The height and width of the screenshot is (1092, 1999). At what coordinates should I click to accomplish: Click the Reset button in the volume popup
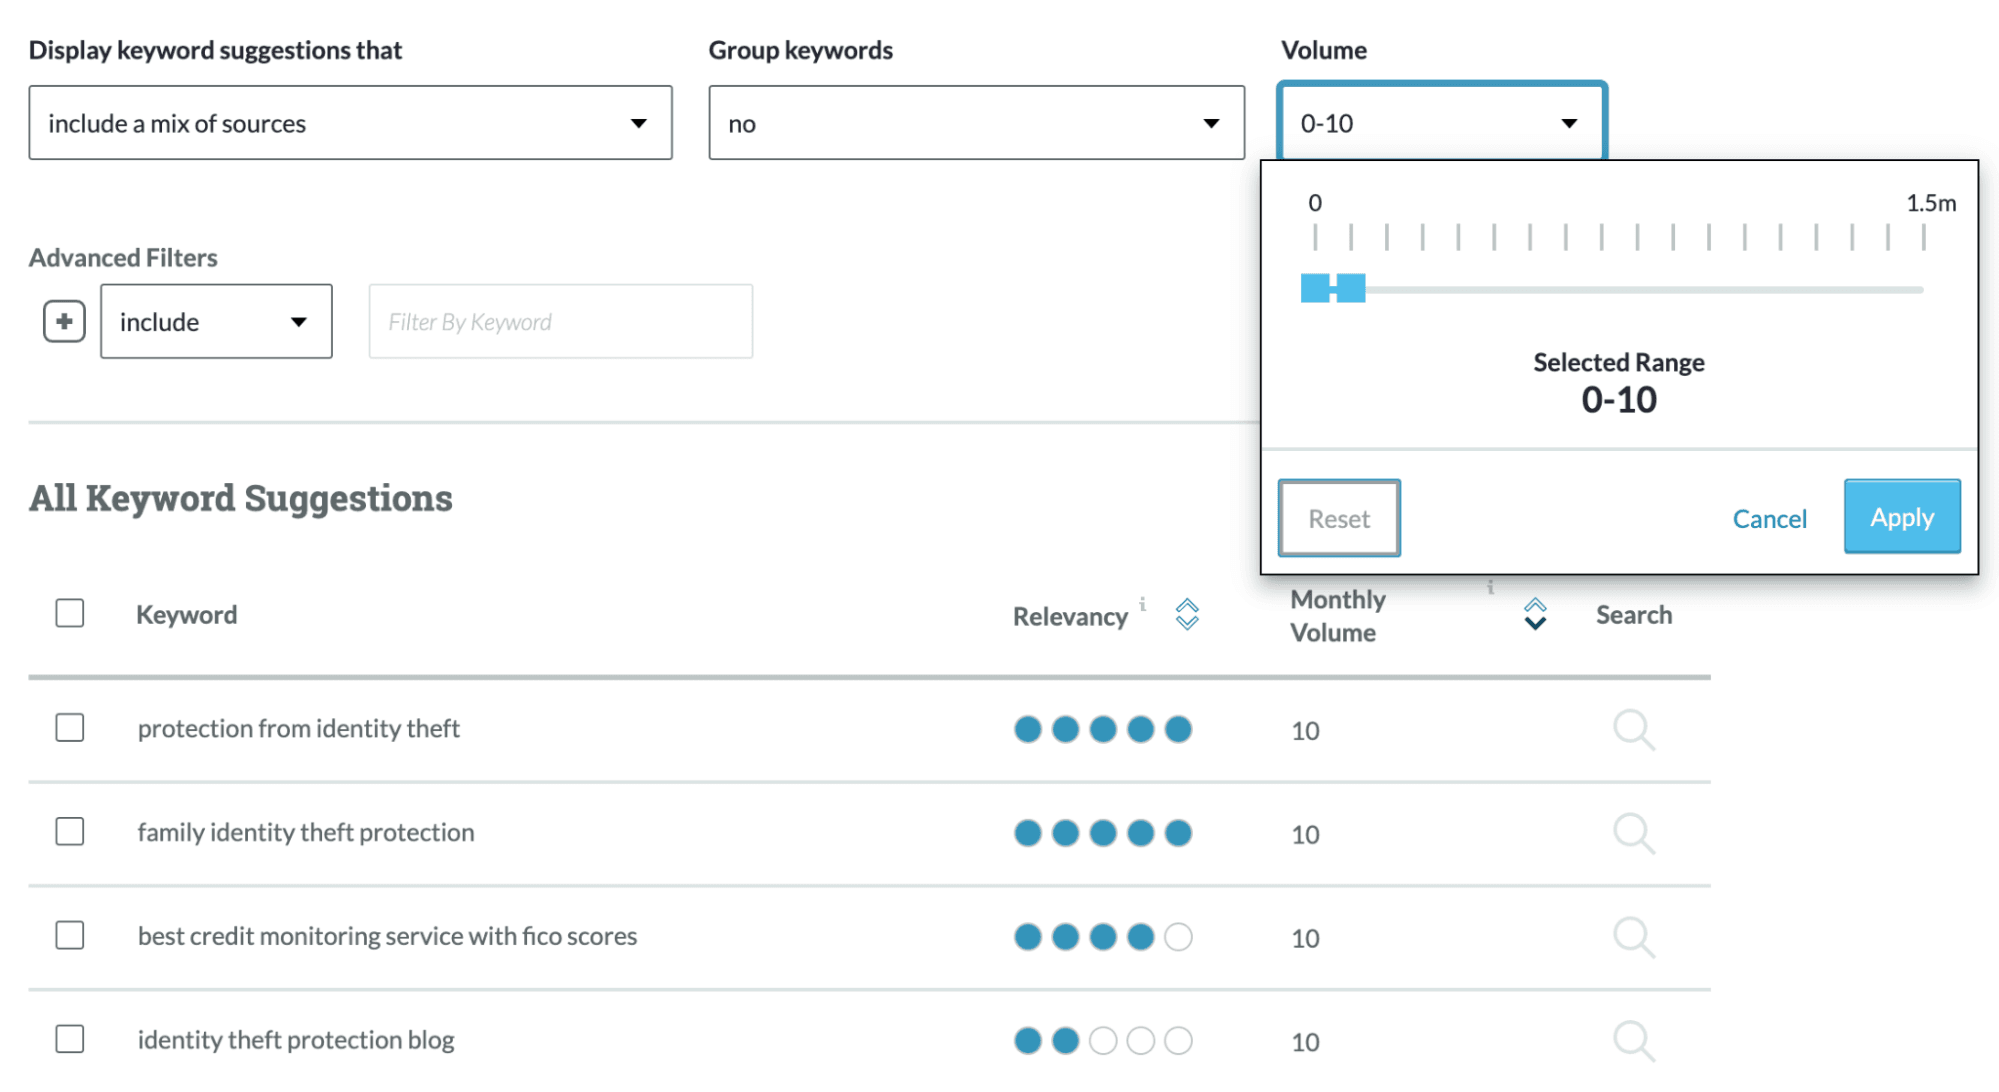[x=1338, y=518]
